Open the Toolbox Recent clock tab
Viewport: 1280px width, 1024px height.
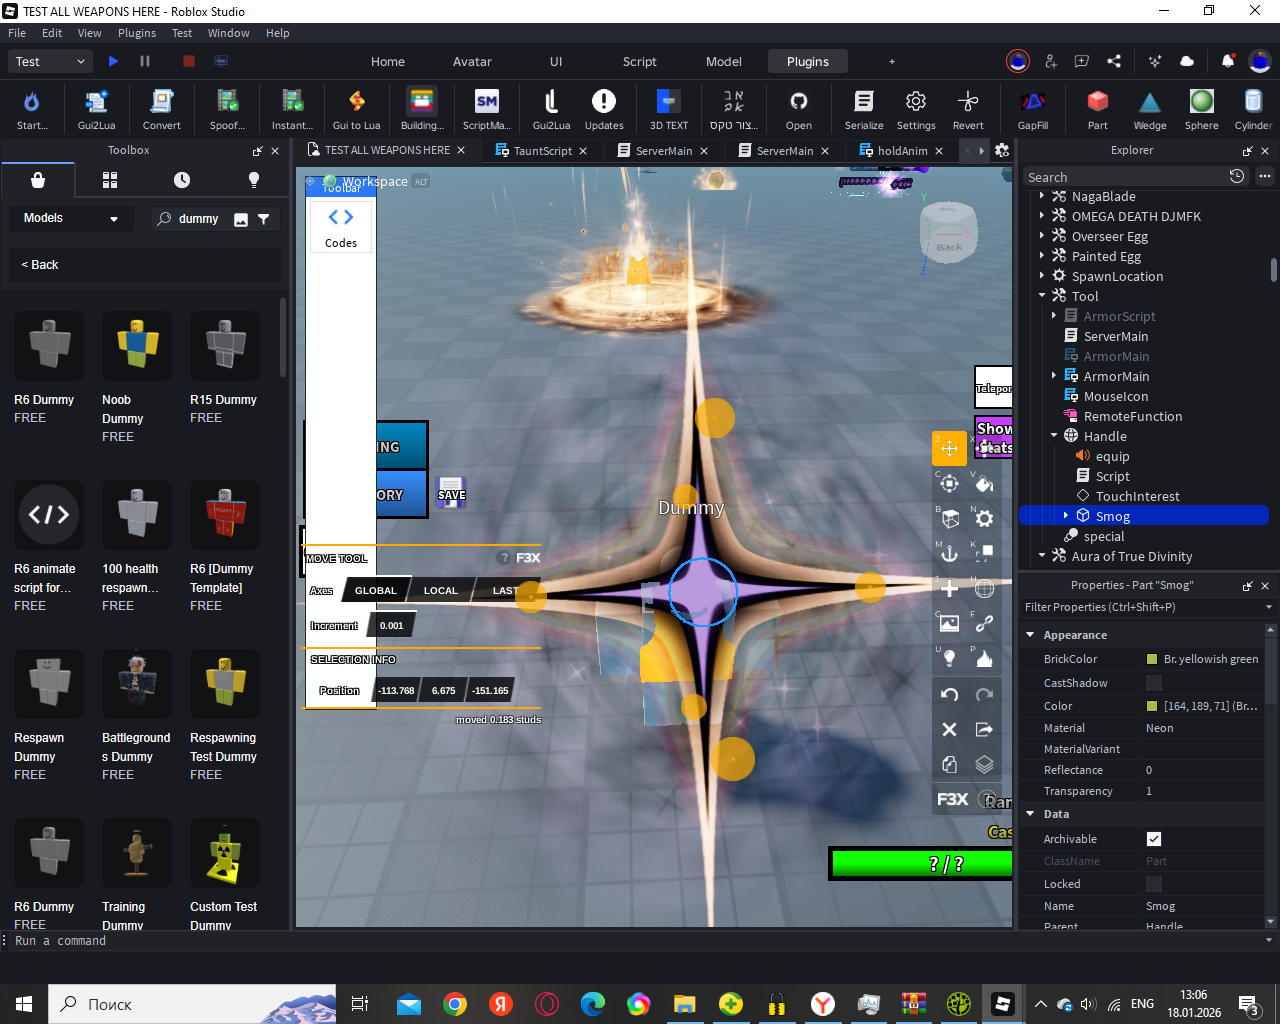coord(182,180)
